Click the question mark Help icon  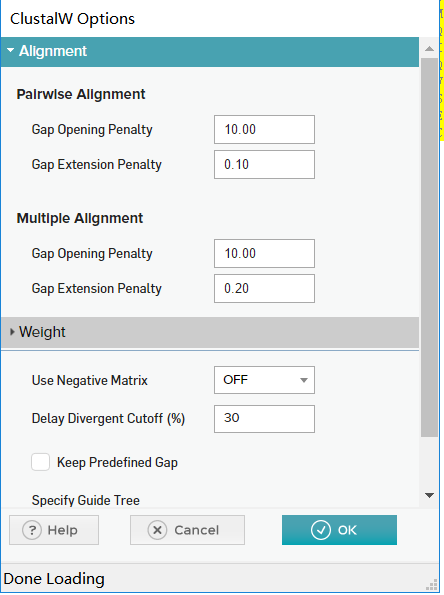(32, 530)
